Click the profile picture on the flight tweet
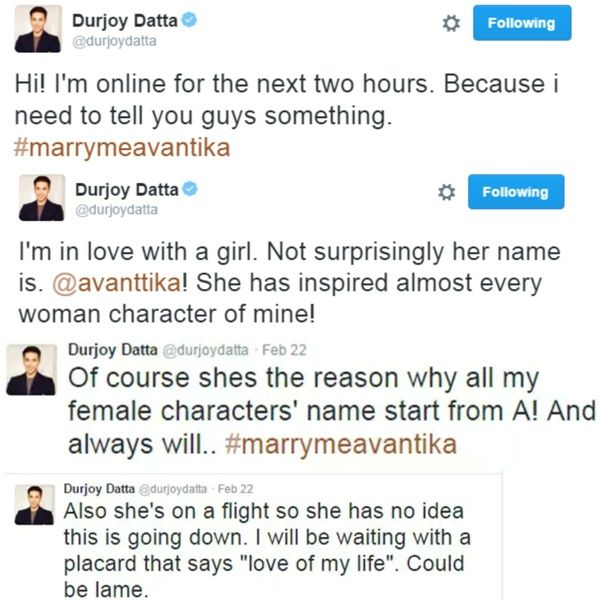Screen dimensions: 600x600 pyautogui.click(x=34, y=505)
